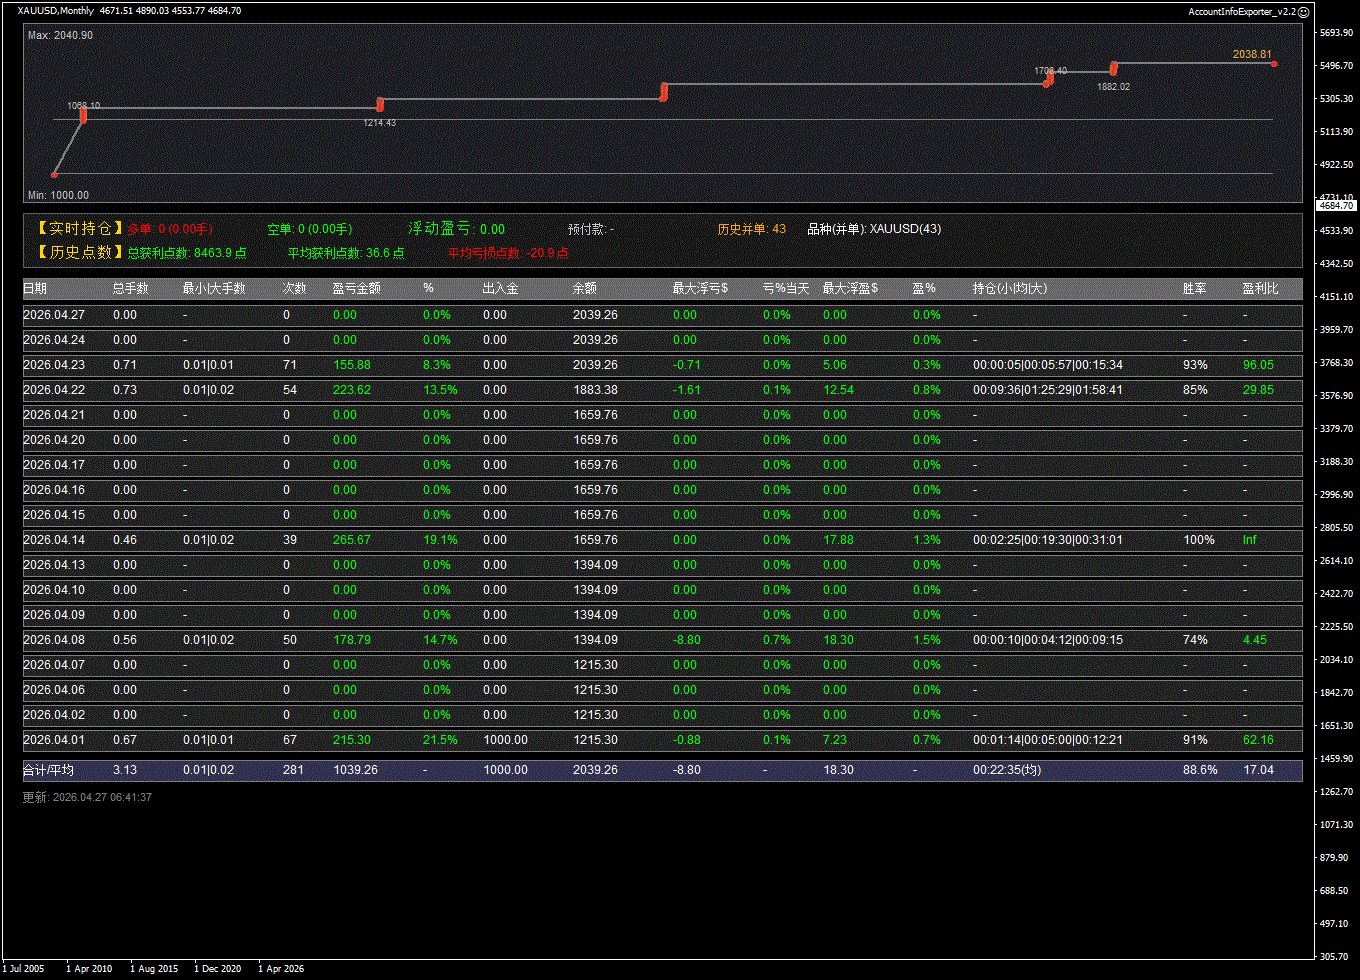Click the 胜率 column header
1360x980 pixels.
pyautogui.click(x=1194, y=289)
